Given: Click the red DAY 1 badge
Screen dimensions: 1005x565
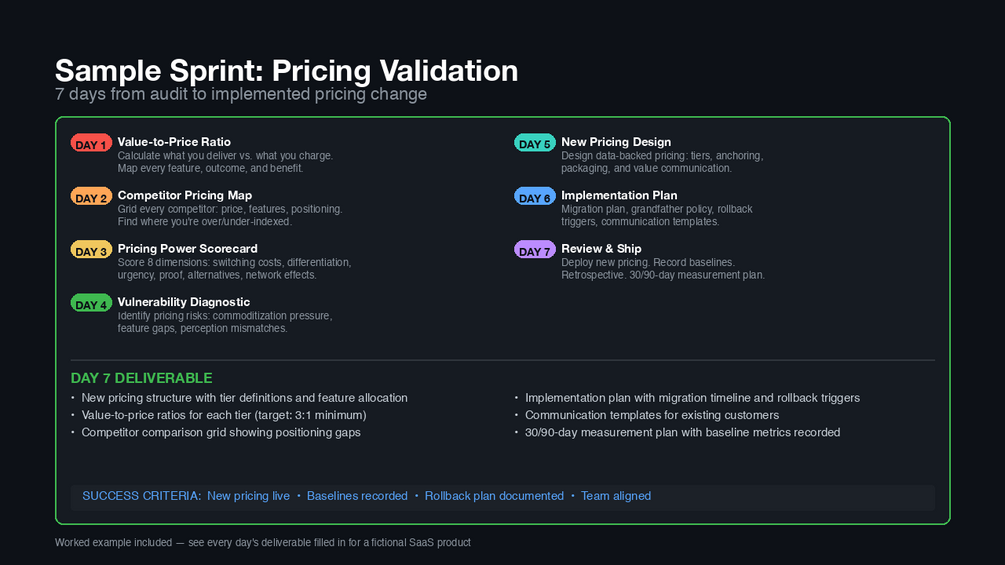Looking at the screenshot, I should (x=91, y=144).
